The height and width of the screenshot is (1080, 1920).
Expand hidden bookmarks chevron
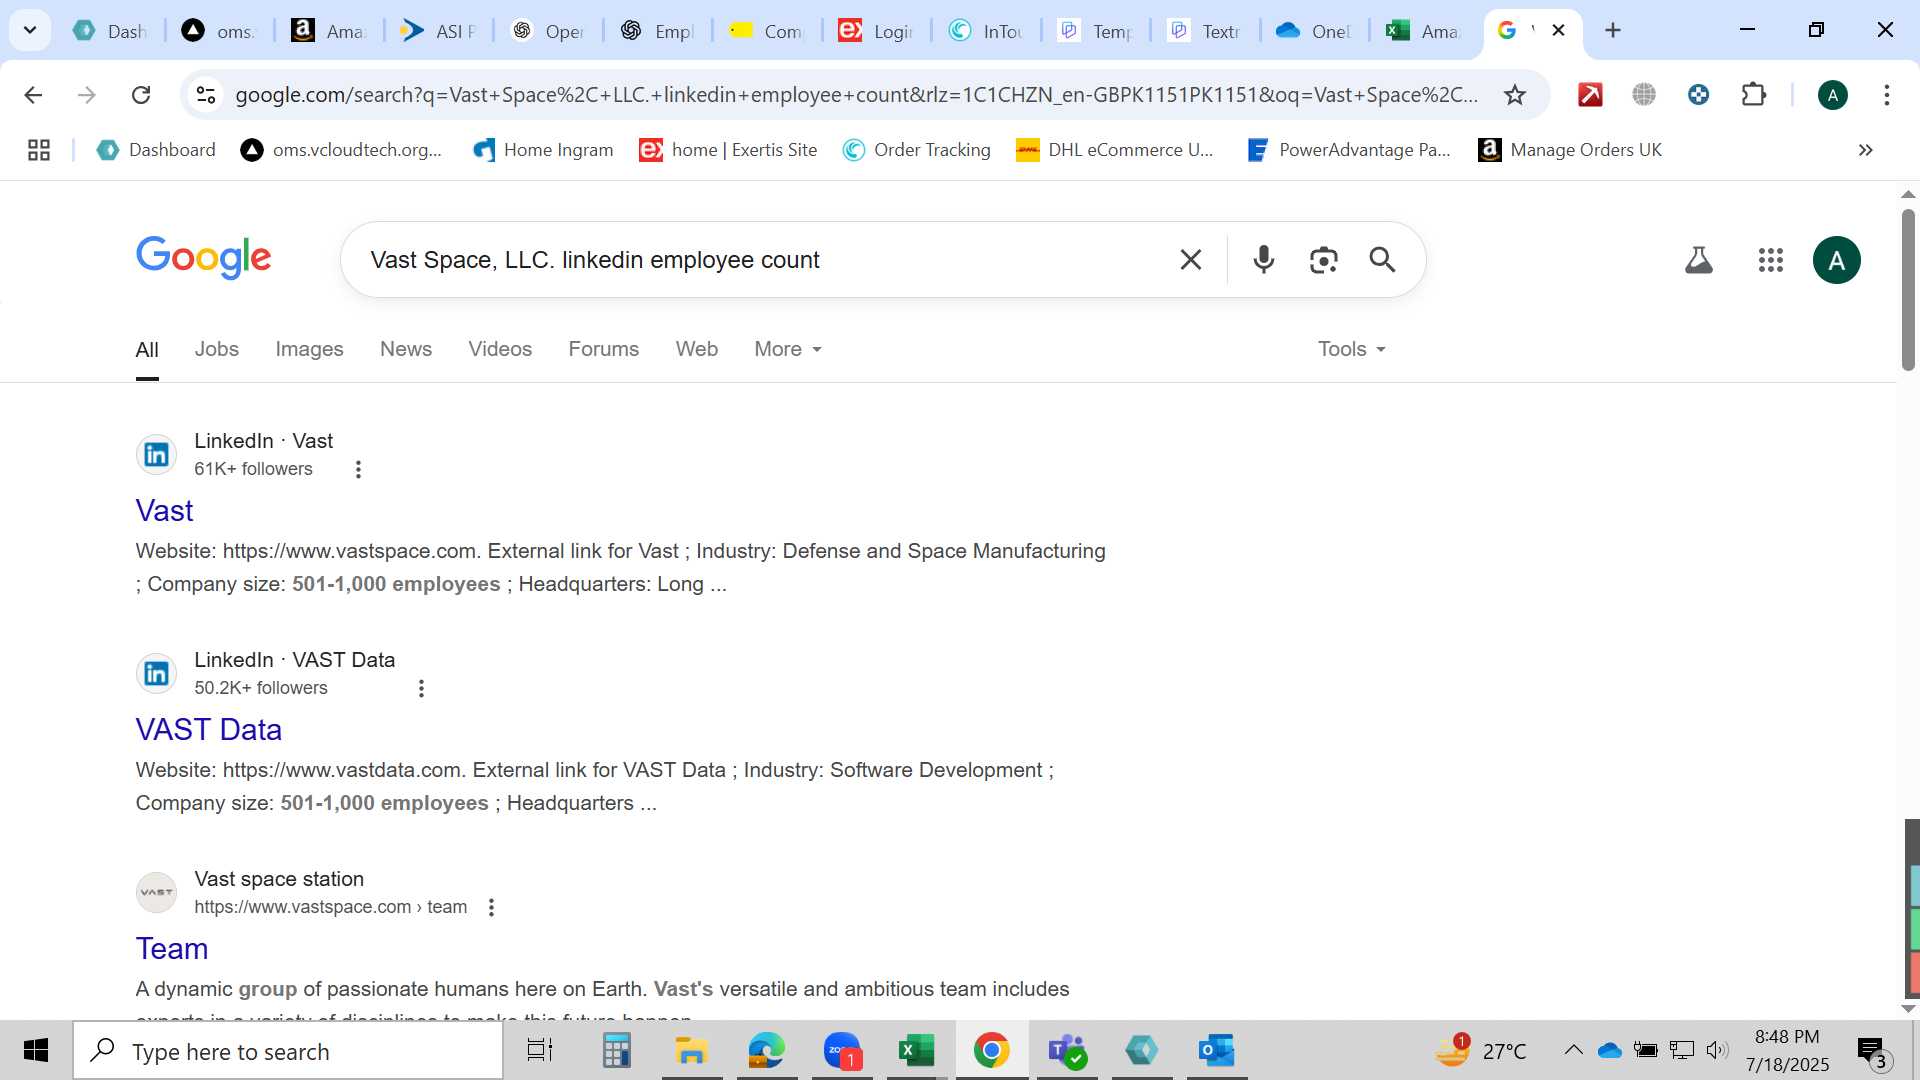tap(1865, 150)
